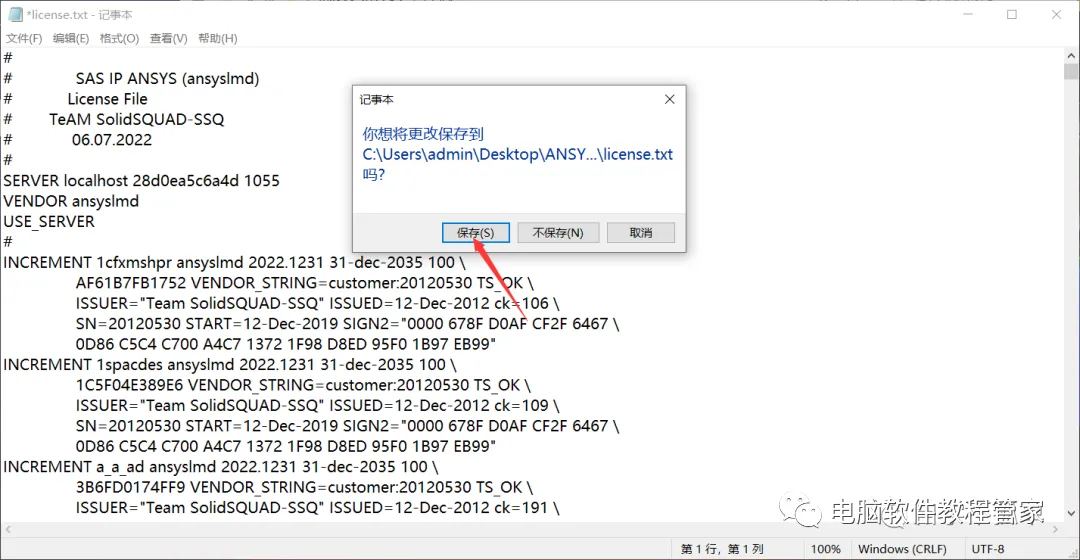
Task: Click the "第 1 行, 第 1 列" status entry
Action: 722,549
